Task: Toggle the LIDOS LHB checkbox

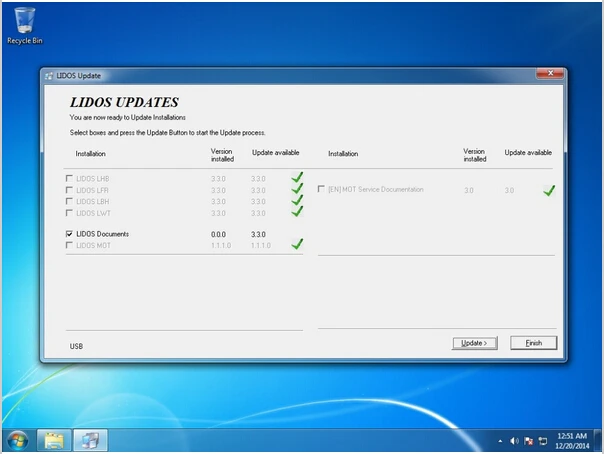Action: tap(69, 178)
